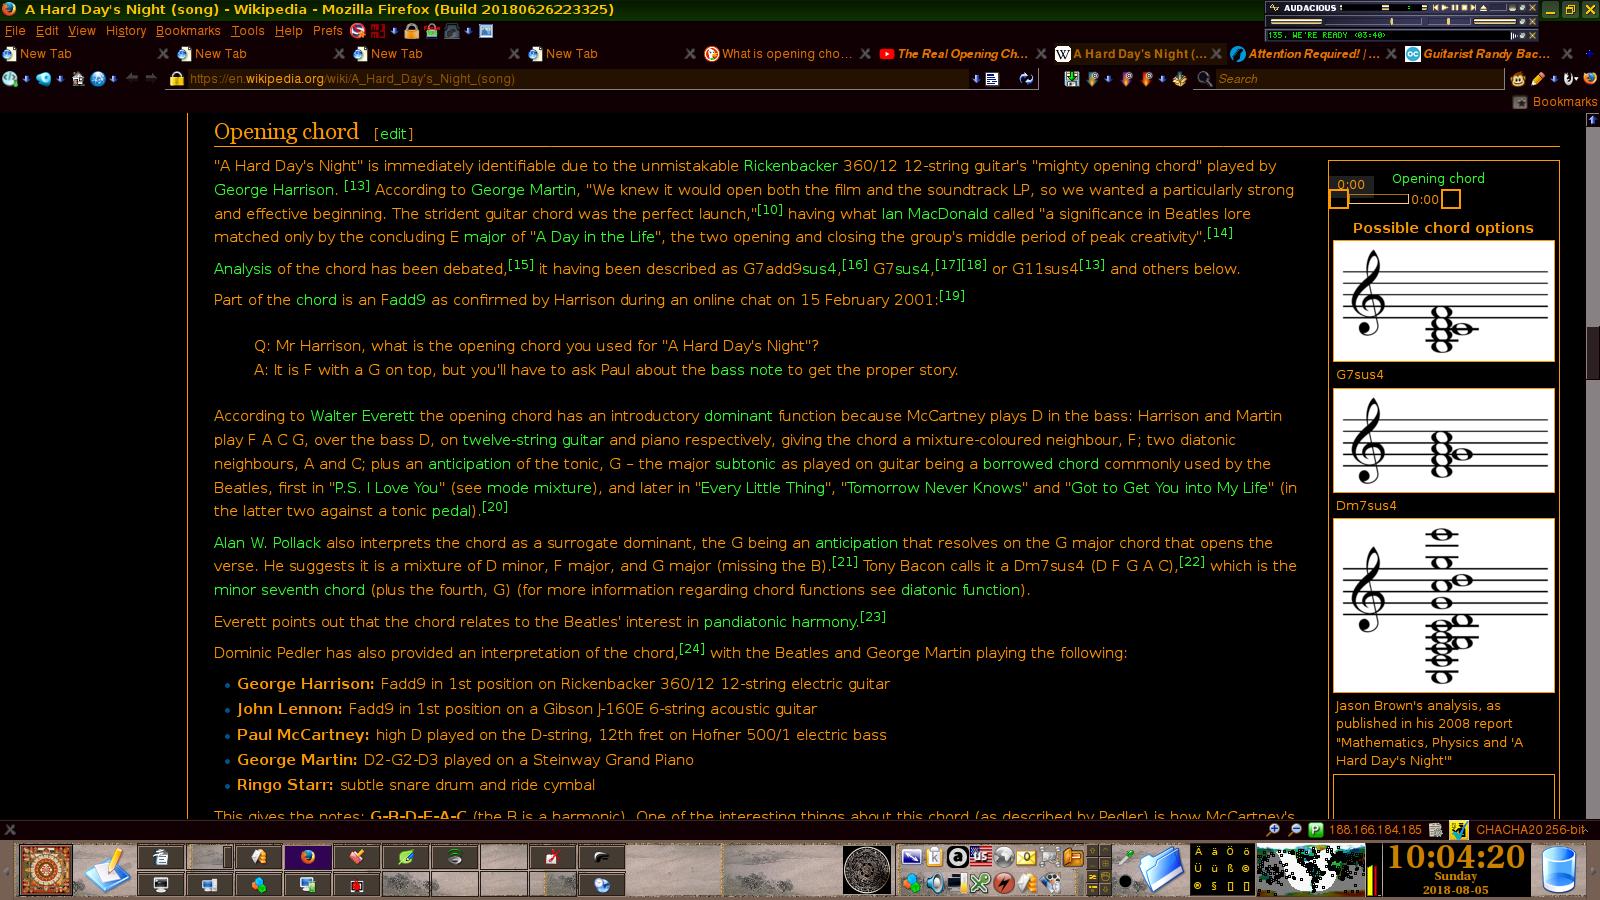
Task: Click Audacious stop button
Action: click(1464, 7)
